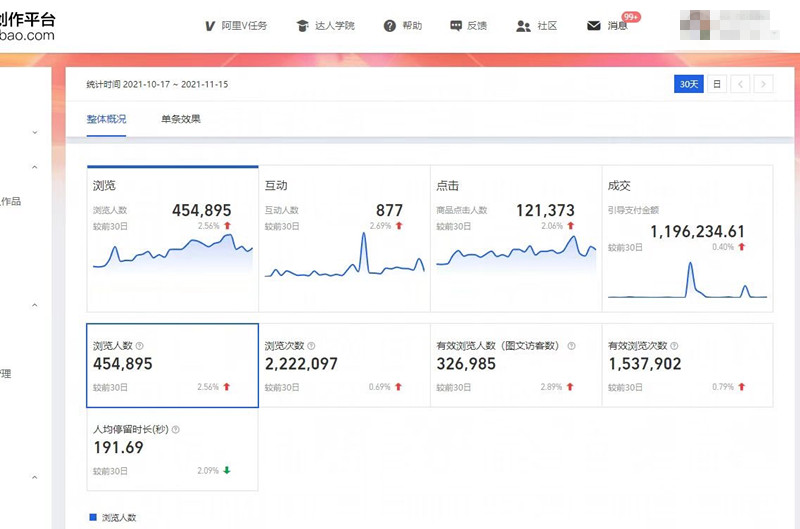Collapse the sidebar section above 理
This screenshot has width=800, height=529.
35,305
